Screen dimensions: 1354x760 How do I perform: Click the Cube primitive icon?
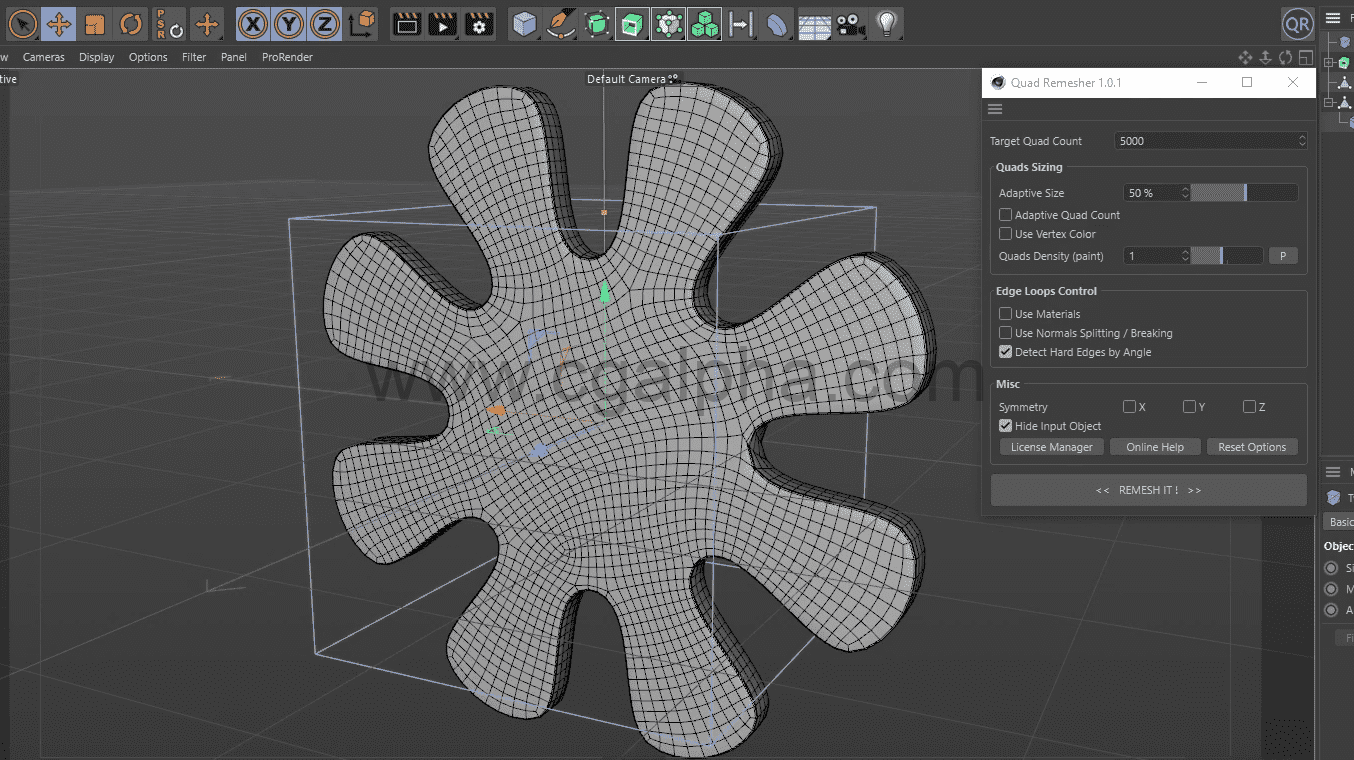tap(523, 23)
